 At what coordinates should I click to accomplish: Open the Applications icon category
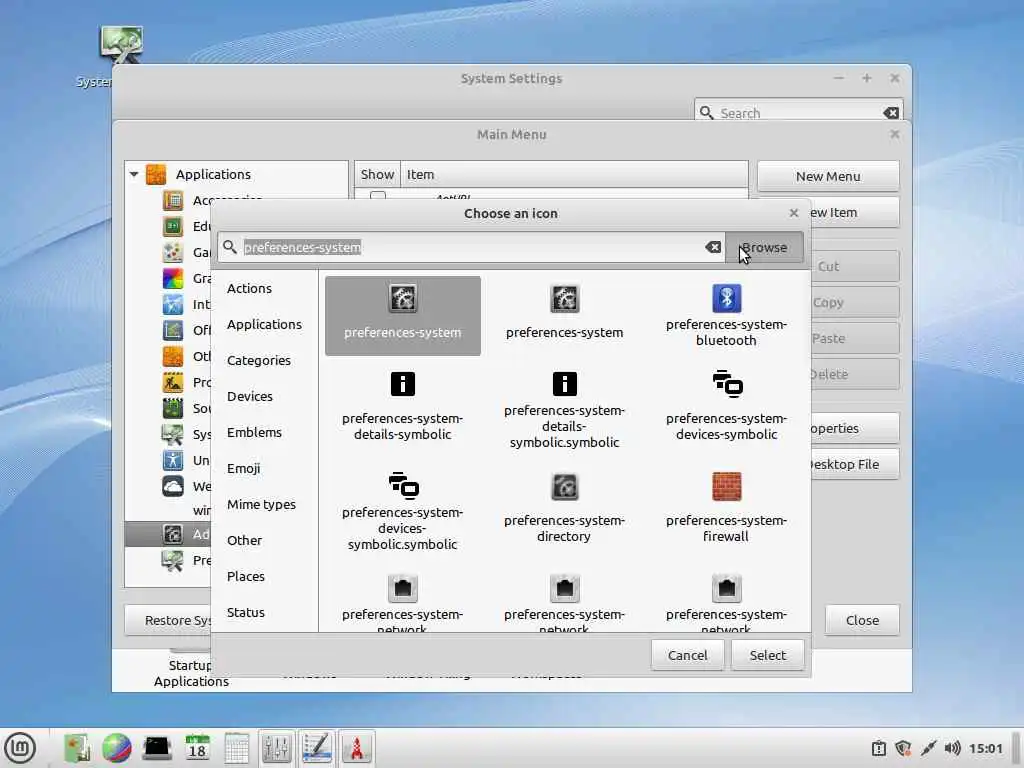pyautogui.click(x=264, y=324)
